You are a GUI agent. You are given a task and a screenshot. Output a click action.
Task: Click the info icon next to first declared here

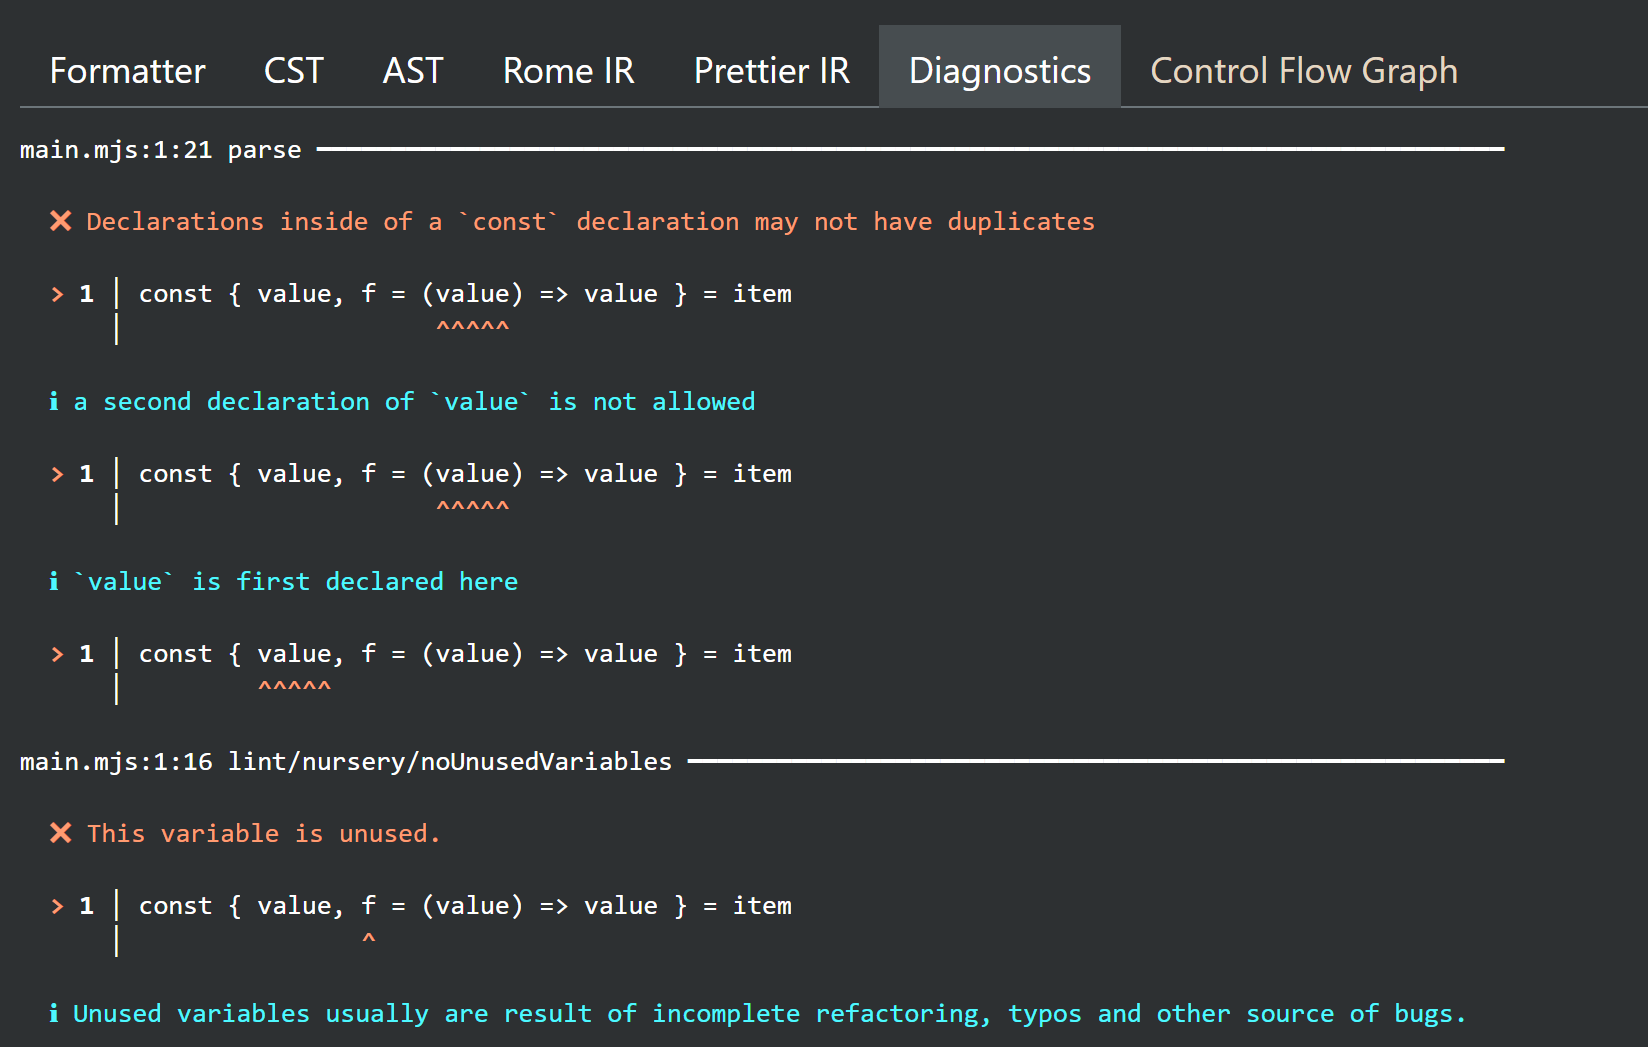(54, 581)
